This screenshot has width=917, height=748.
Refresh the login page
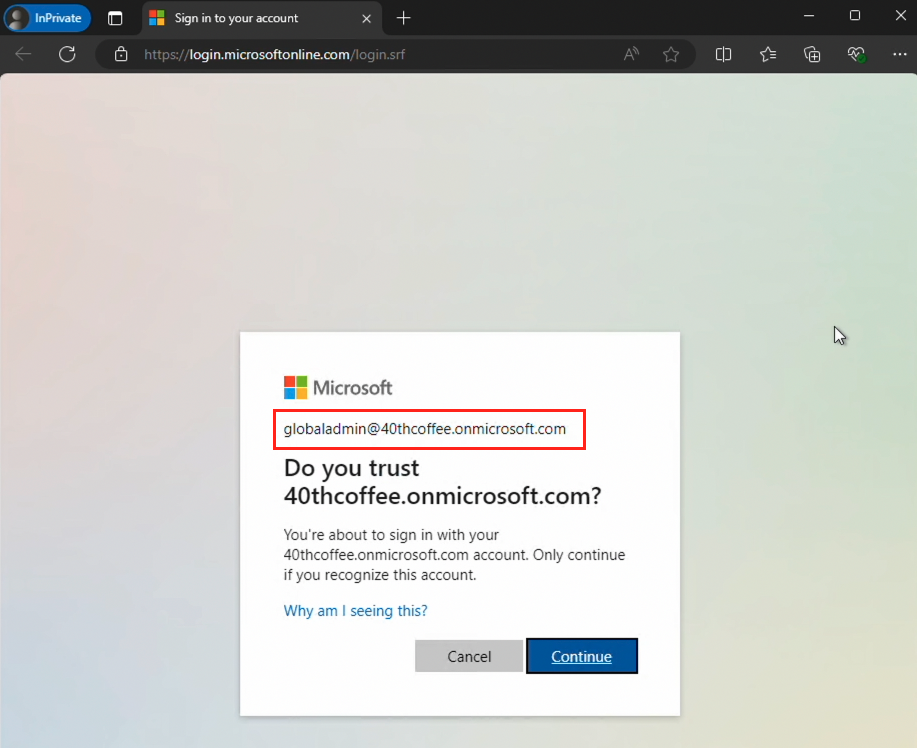coord(67,54)
